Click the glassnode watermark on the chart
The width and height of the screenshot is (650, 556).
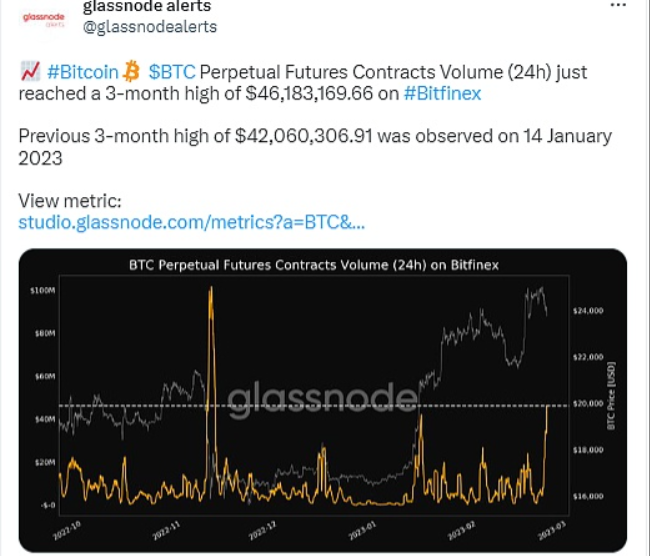click(322, 400)
